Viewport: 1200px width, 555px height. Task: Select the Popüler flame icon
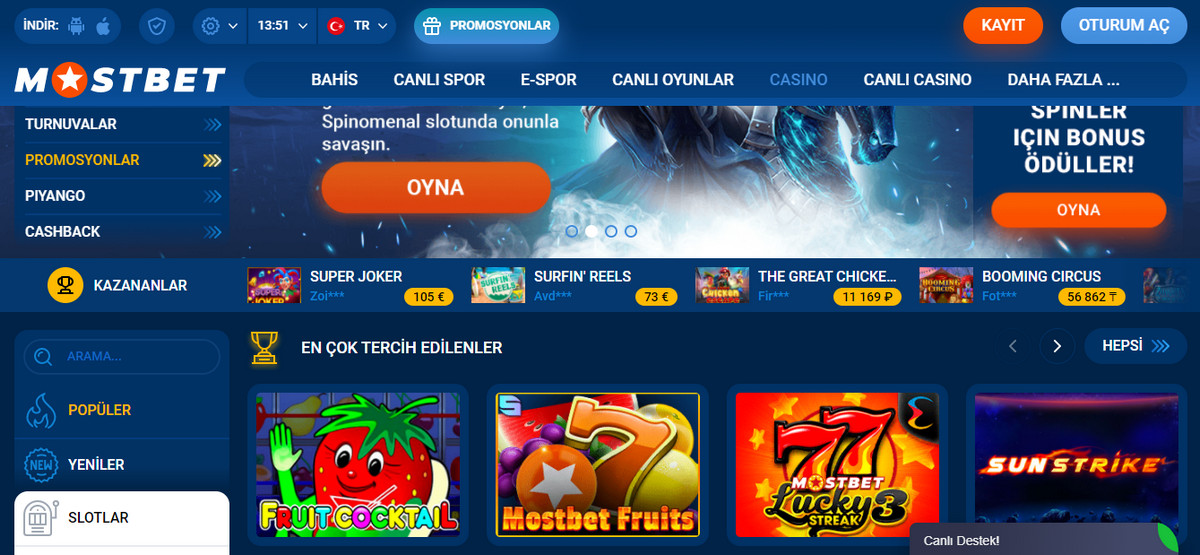[x=41, y=410]
